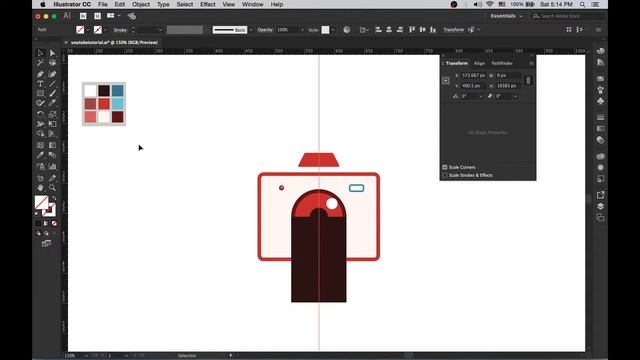Open the Apple menu
Screen dimensions: 640x360
click(x=42, y=4)
